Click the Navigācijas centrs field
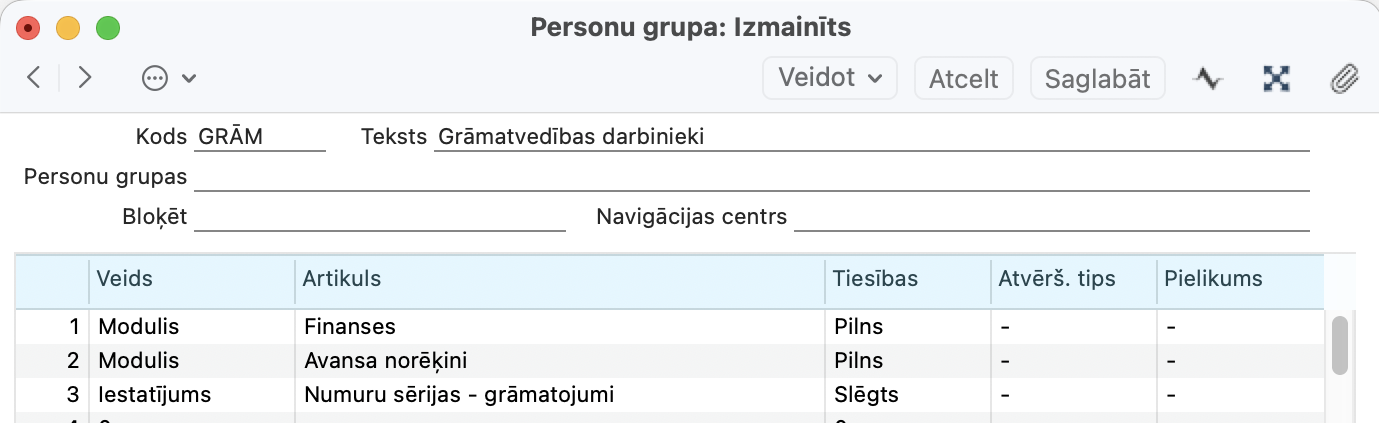1379x423 pixels. coord(1051,217)
